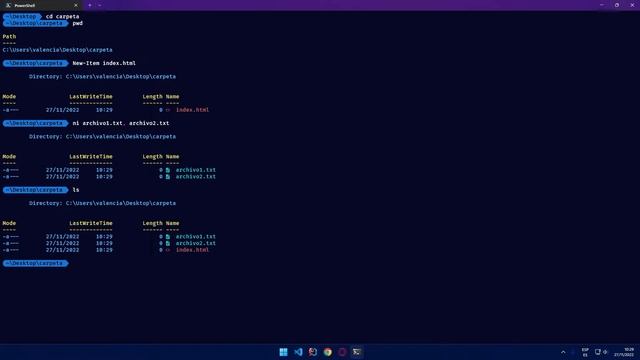Screen dimensions: 640x360
Task: Click the Terminal icon in the taskbar
Action: pos(357,352)
